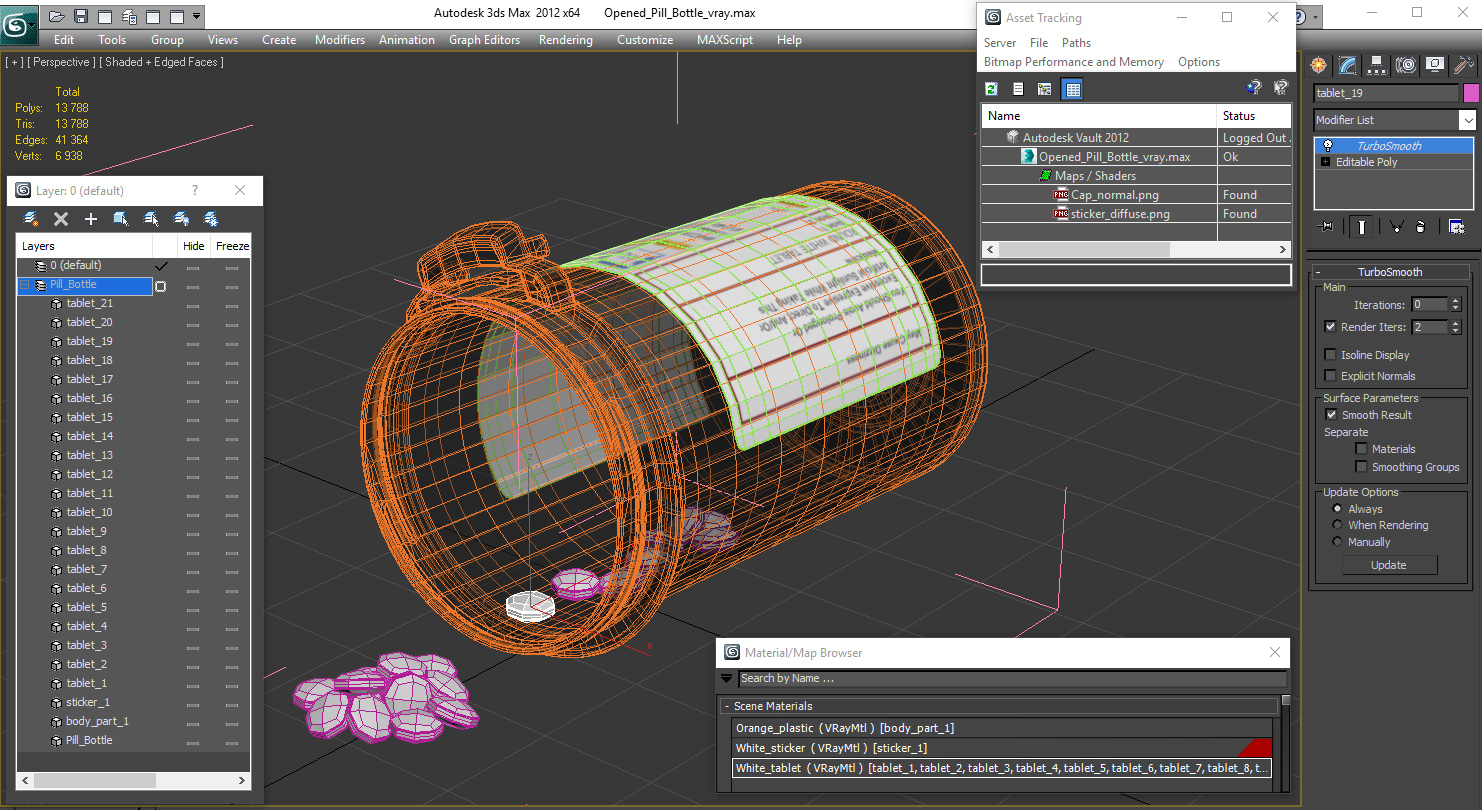Screen dimensions: 1482x810
Task: Collapse the Scene Materials group
Action: pyautogui.click(x=727, y=706)
